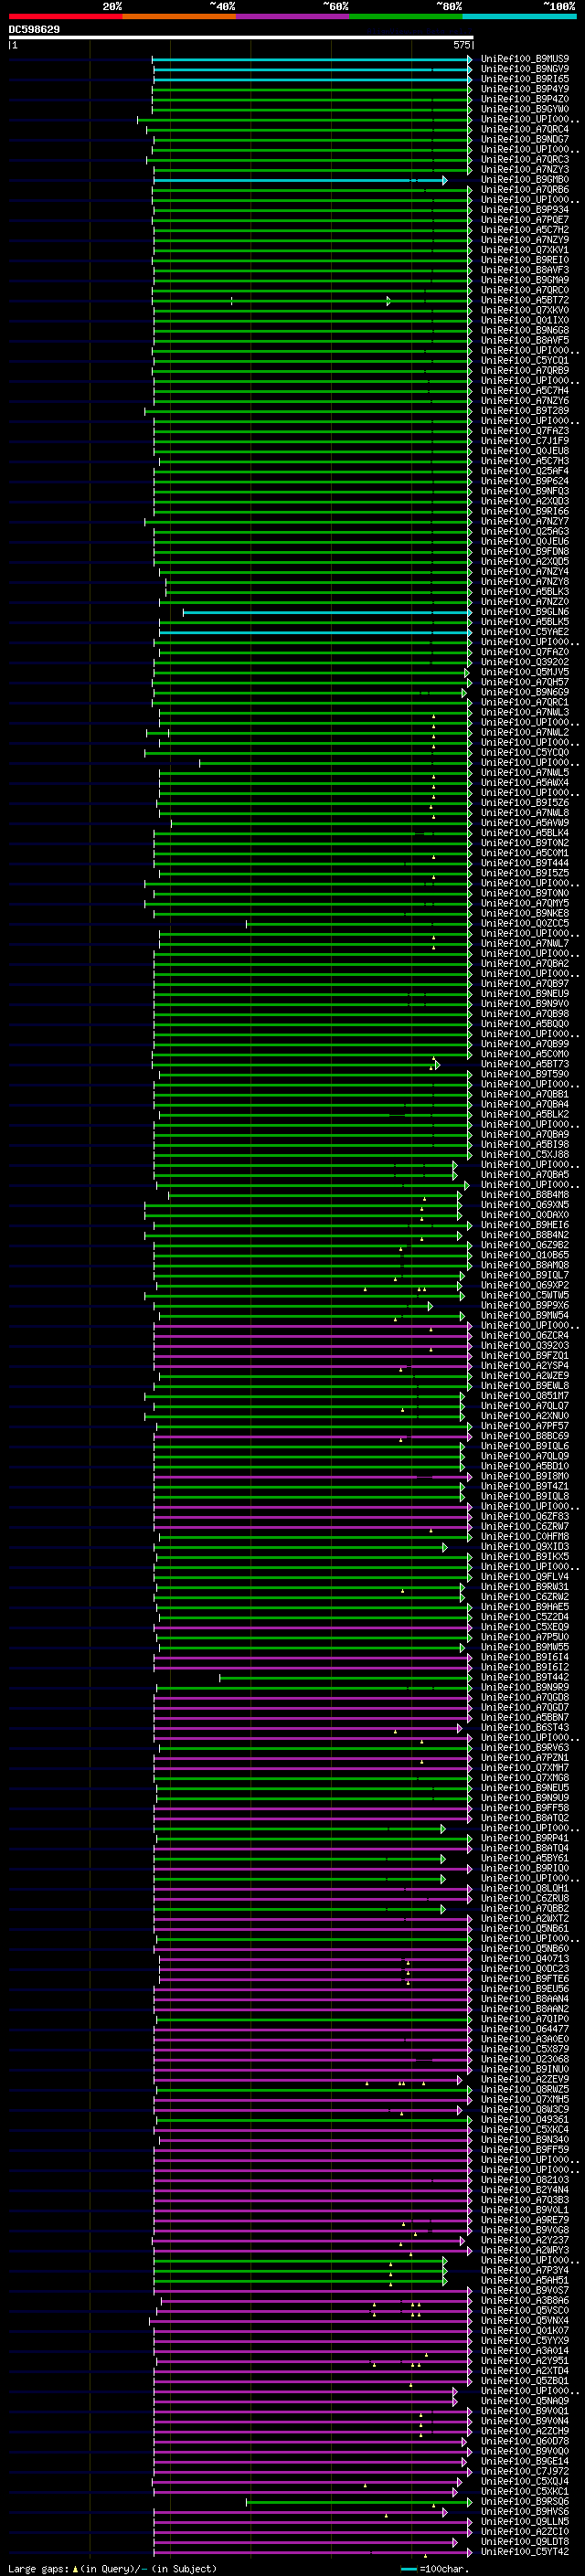Open the UniRef100_B9HEI6 hit
The image size is (585, 2576).
tap(525, 1225)
